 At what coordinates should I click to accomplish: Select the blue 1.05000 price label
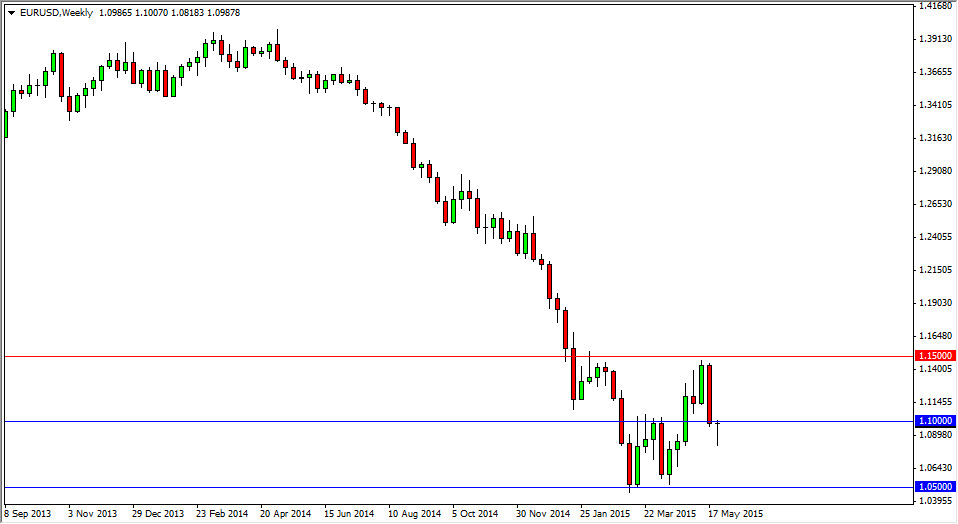point(935,487)
